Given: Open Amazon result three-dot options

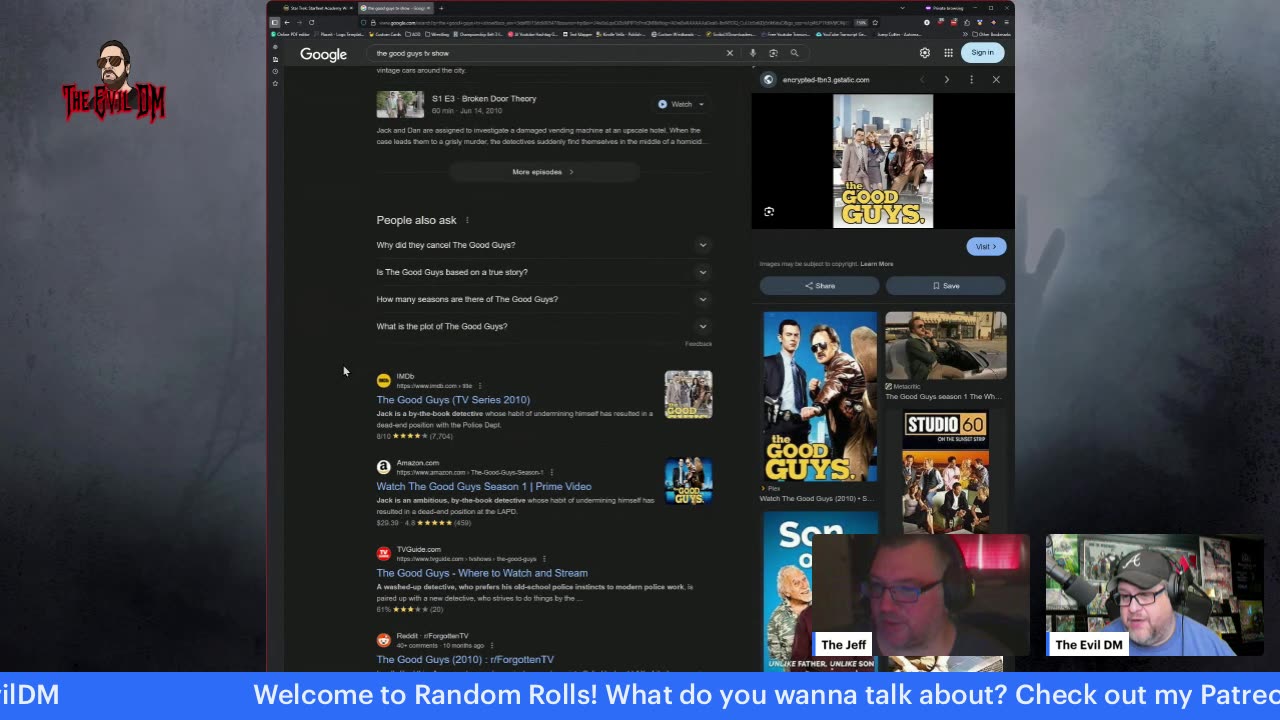Looking at the screenshot, I should [551, 472].
